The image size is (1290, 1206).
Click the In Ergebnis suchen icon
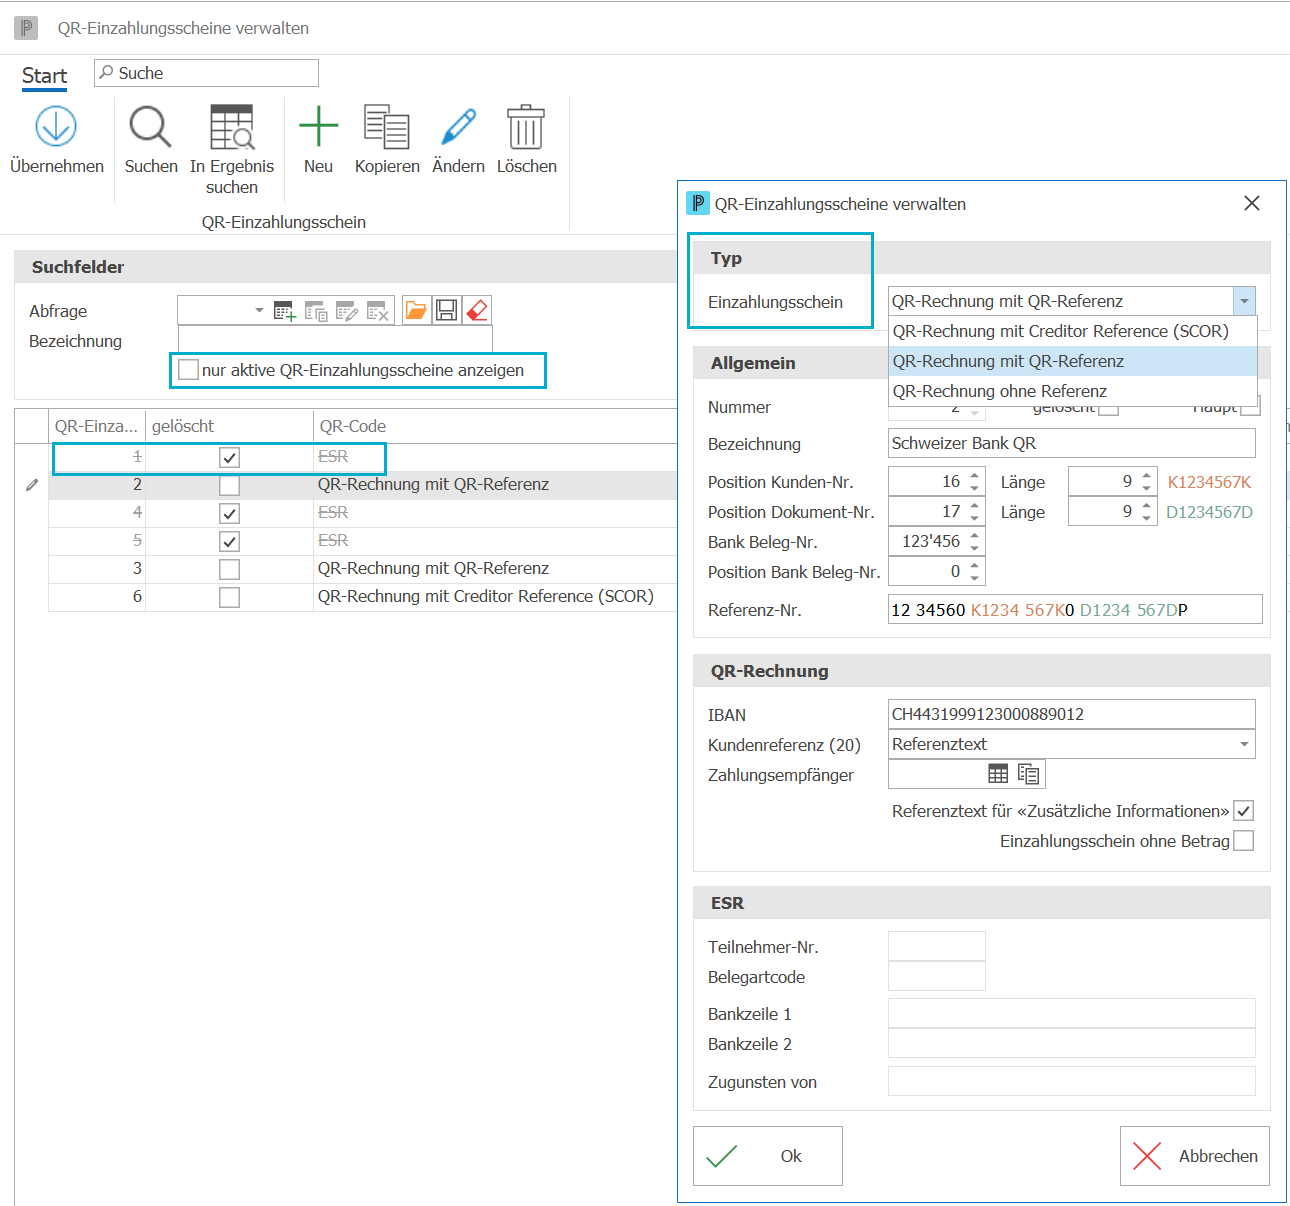pyautogui.click(x=232, y=127)
